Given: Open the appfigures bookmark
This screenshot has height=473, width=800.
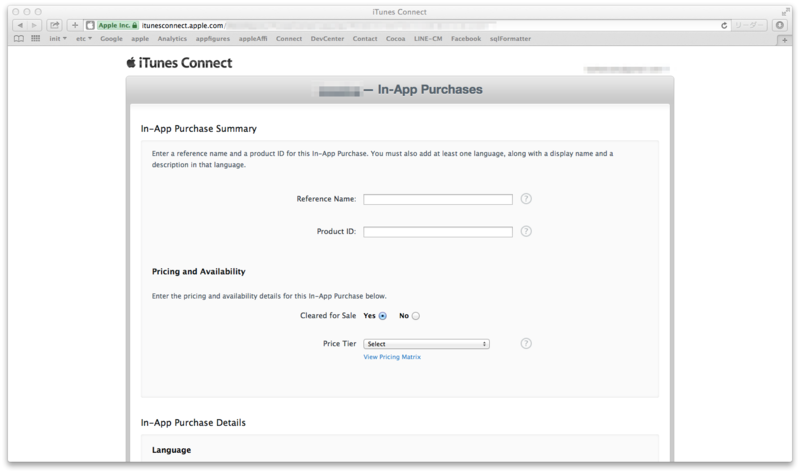Looking at the screenshot, I should (213, 39).
